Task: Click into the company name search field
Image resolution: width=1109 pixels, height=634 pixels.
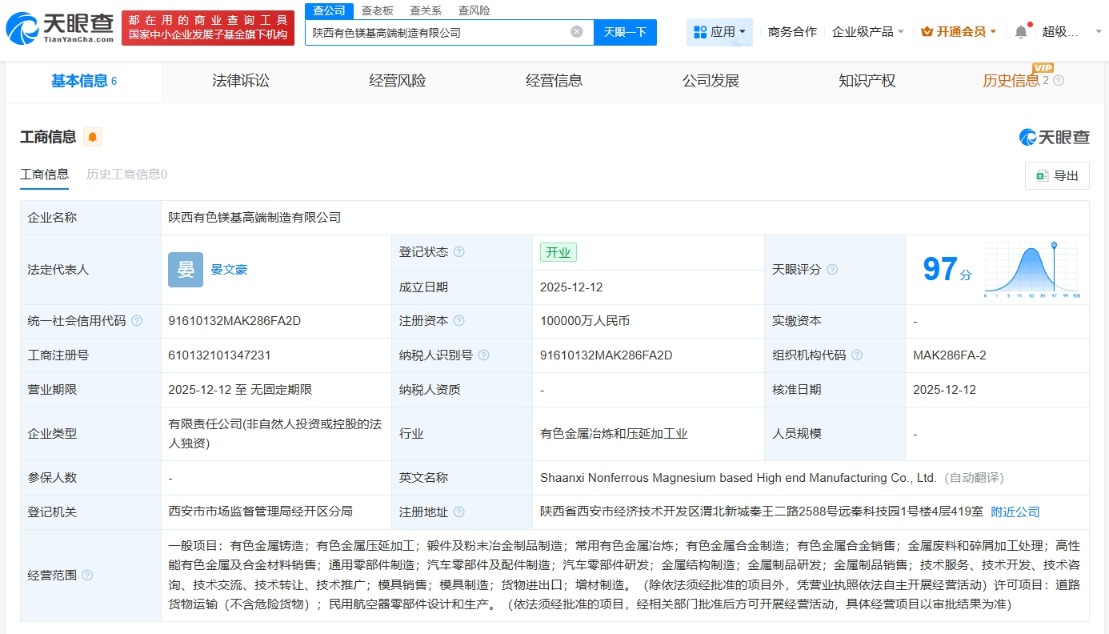Action: pyautogui.click(x=438, y=32)
